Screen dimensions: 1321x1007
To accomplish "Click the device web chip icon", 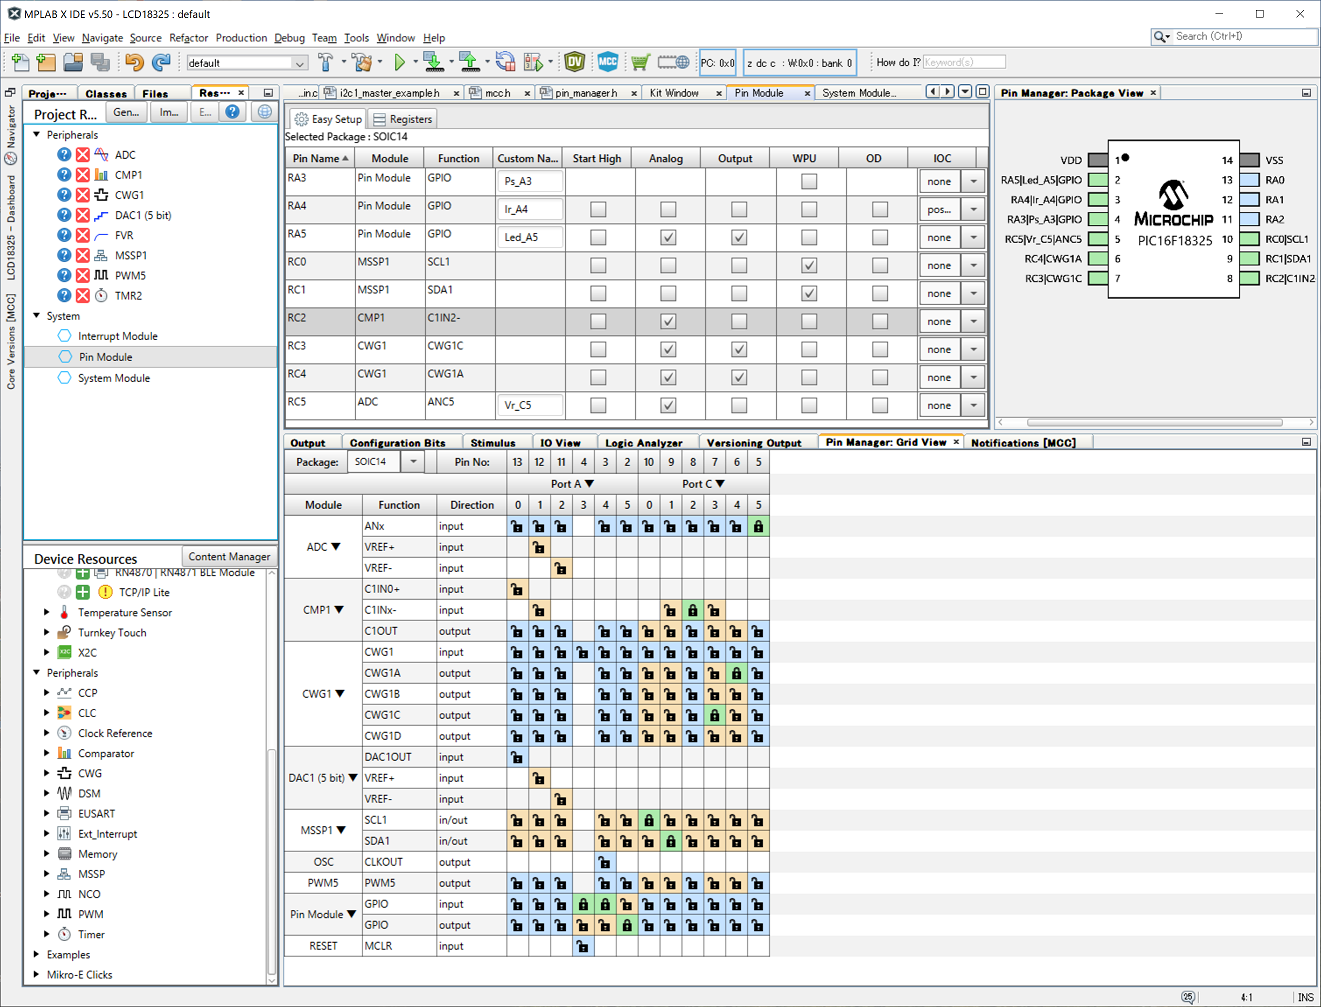I will coord(674,62).
